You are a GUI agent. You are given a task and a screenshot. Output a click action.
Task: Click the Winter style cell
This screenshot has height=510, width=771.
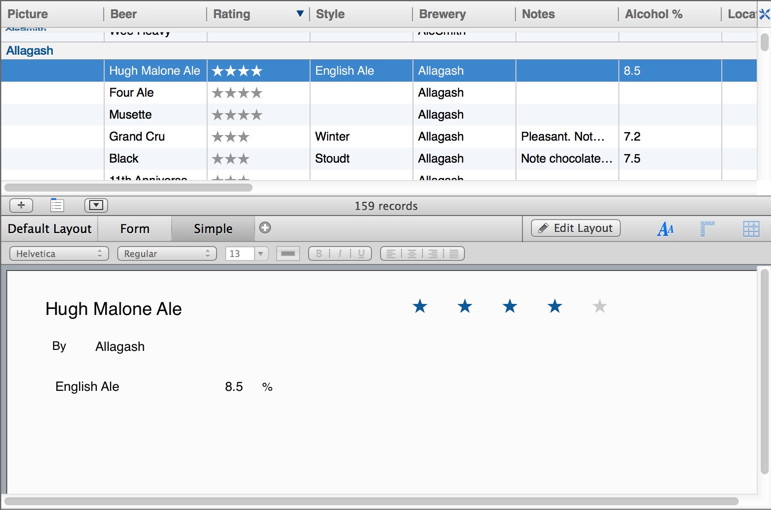click(361, 137)
